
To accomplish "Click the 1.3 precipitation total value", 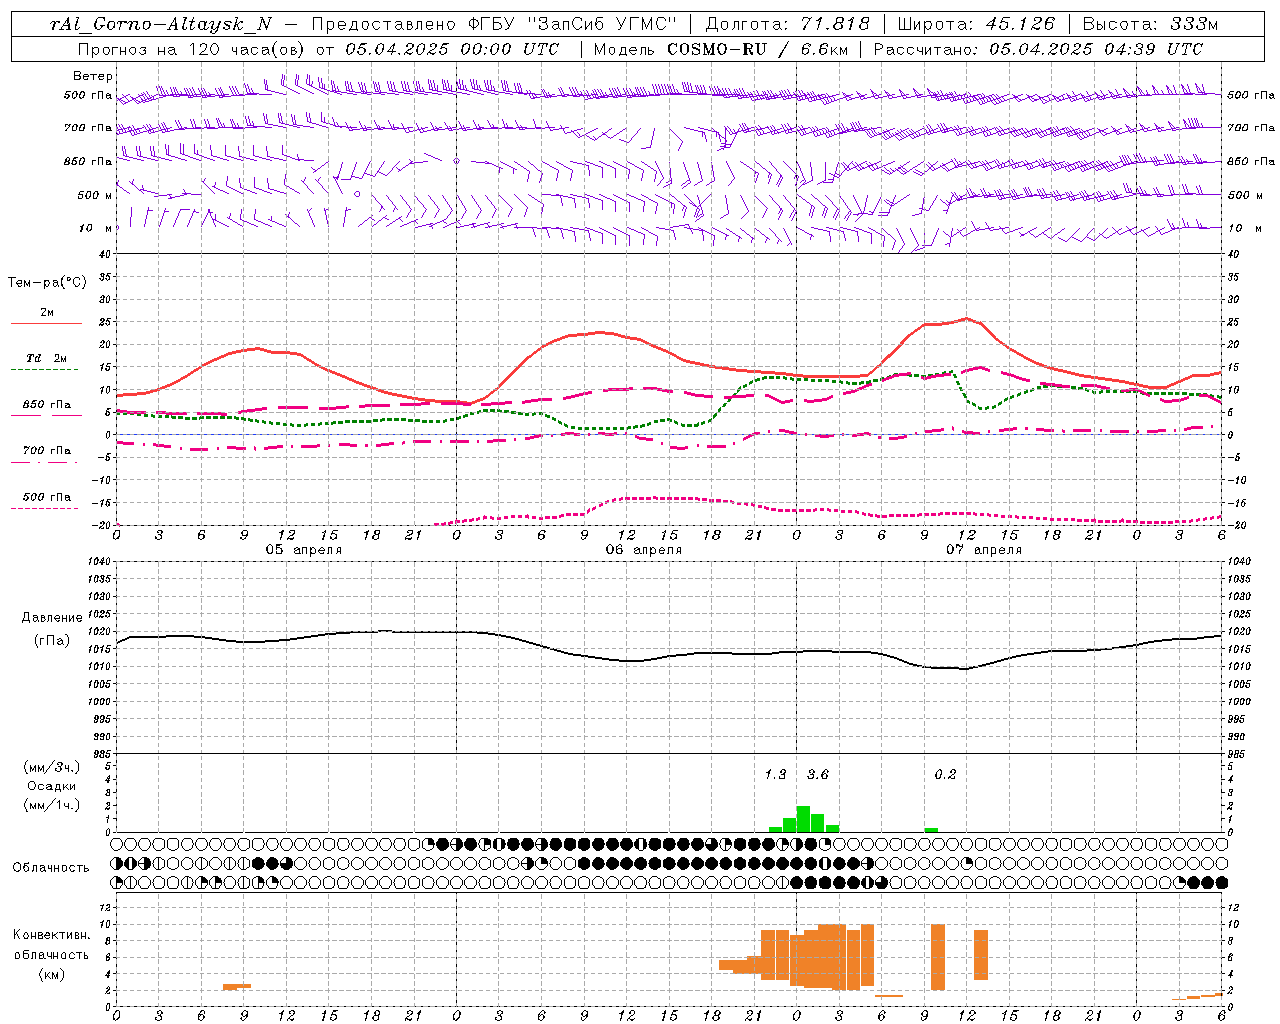I will pos(775,775).
